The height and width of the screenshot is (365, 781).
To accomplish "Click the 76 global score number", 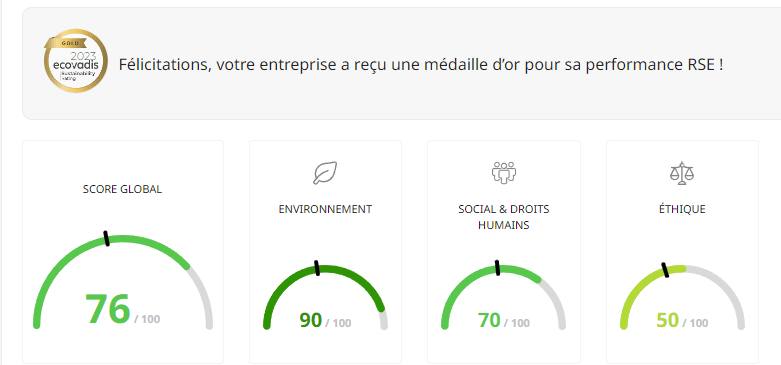I will click(x=108, y=309).
